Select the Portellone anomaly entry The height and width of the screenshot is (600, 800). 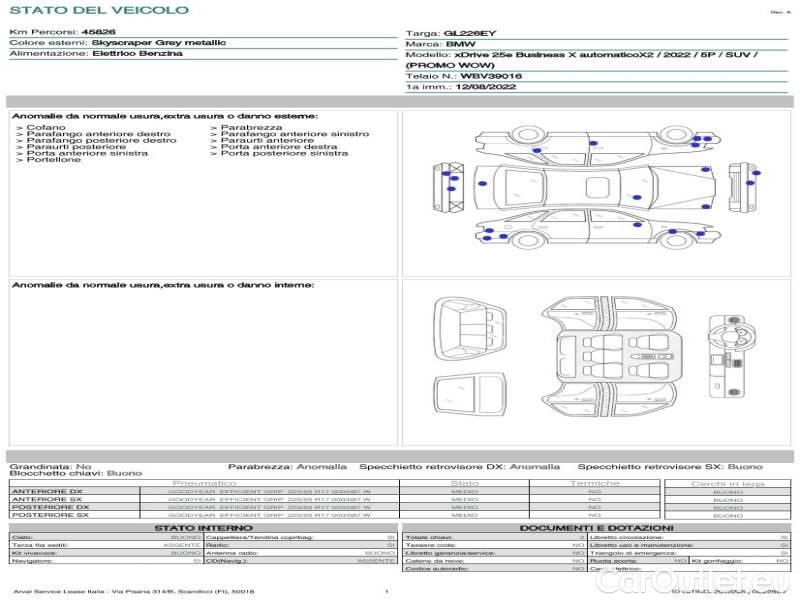(x=48, y=160)
